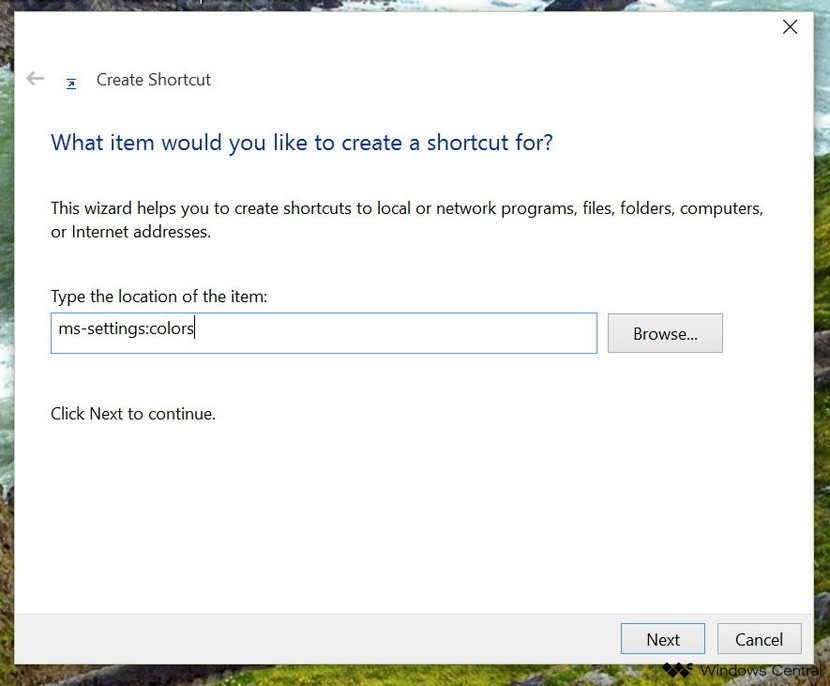
Task: Click the gray footer bar left of Next
Action: (x=300, y=640)
